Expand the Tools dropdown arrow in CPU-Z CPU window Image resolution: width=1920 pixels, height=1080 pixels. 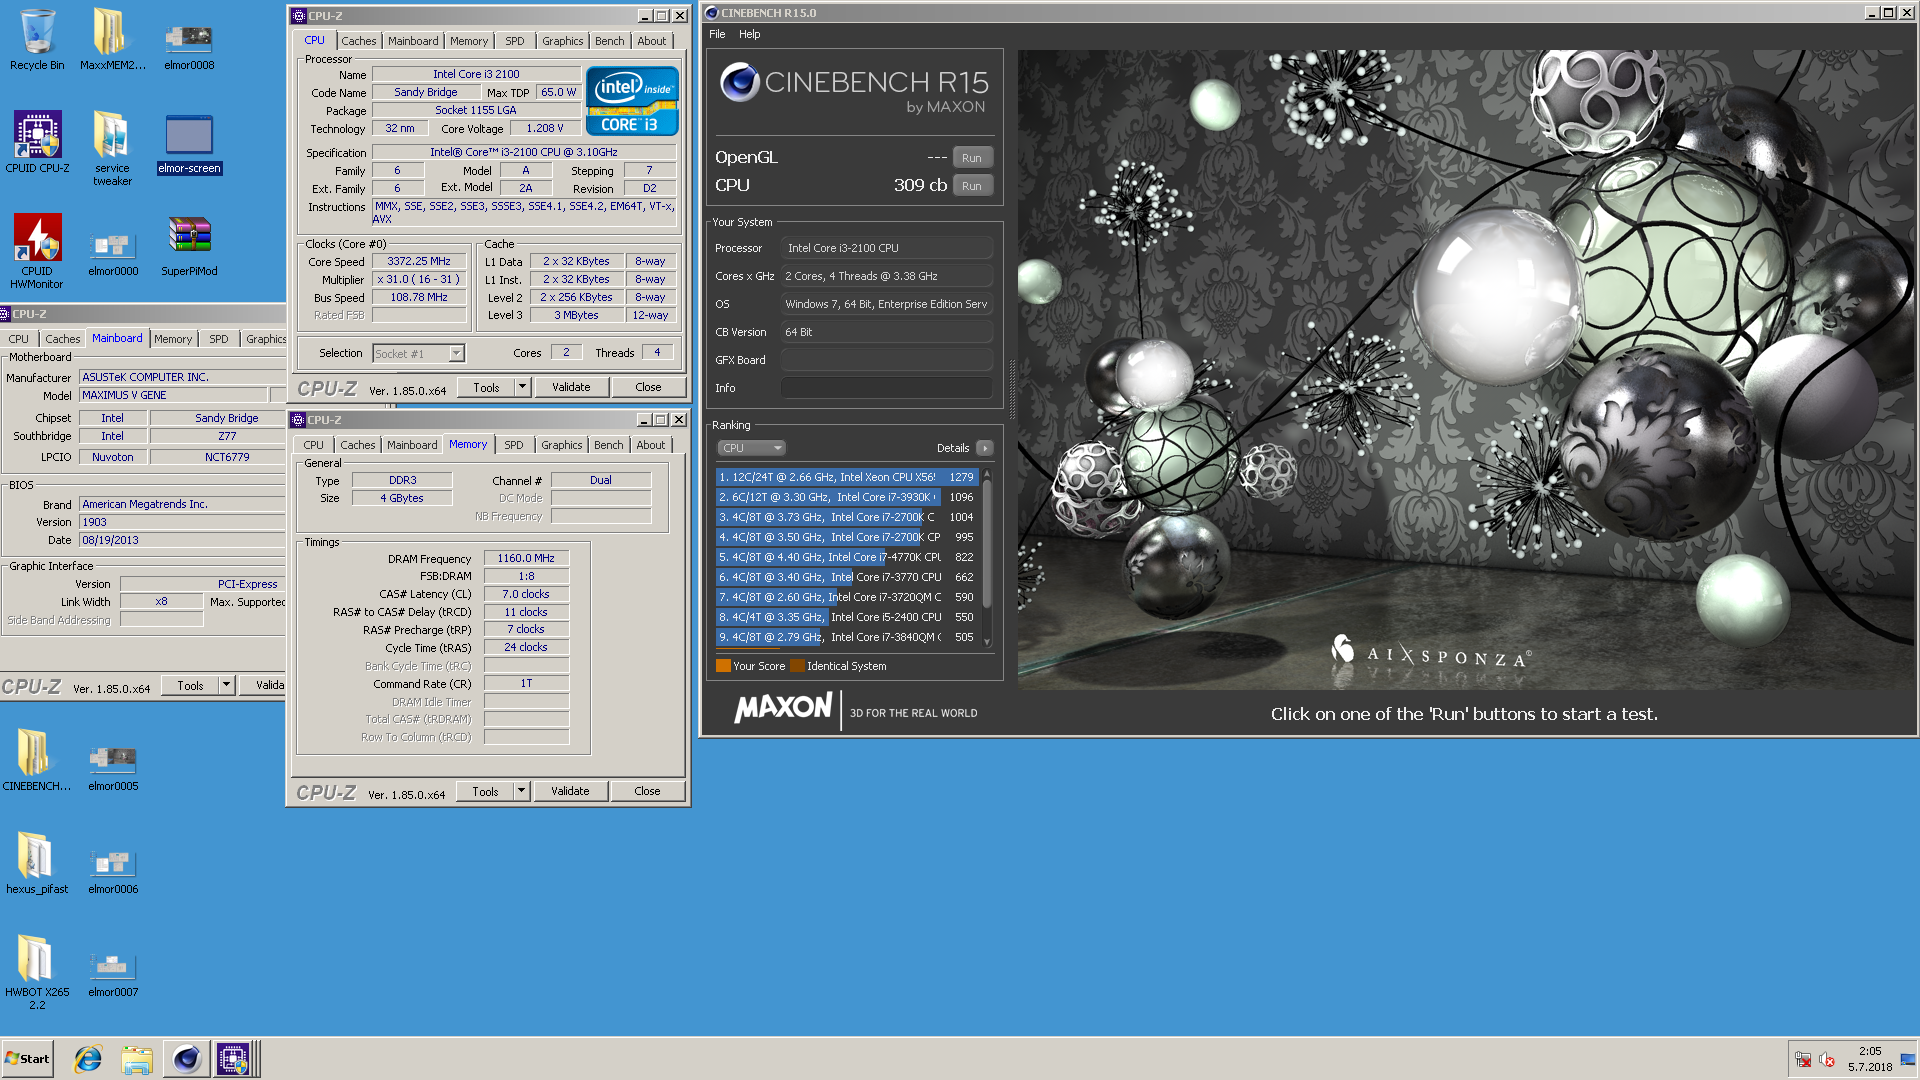coord(522,387)
